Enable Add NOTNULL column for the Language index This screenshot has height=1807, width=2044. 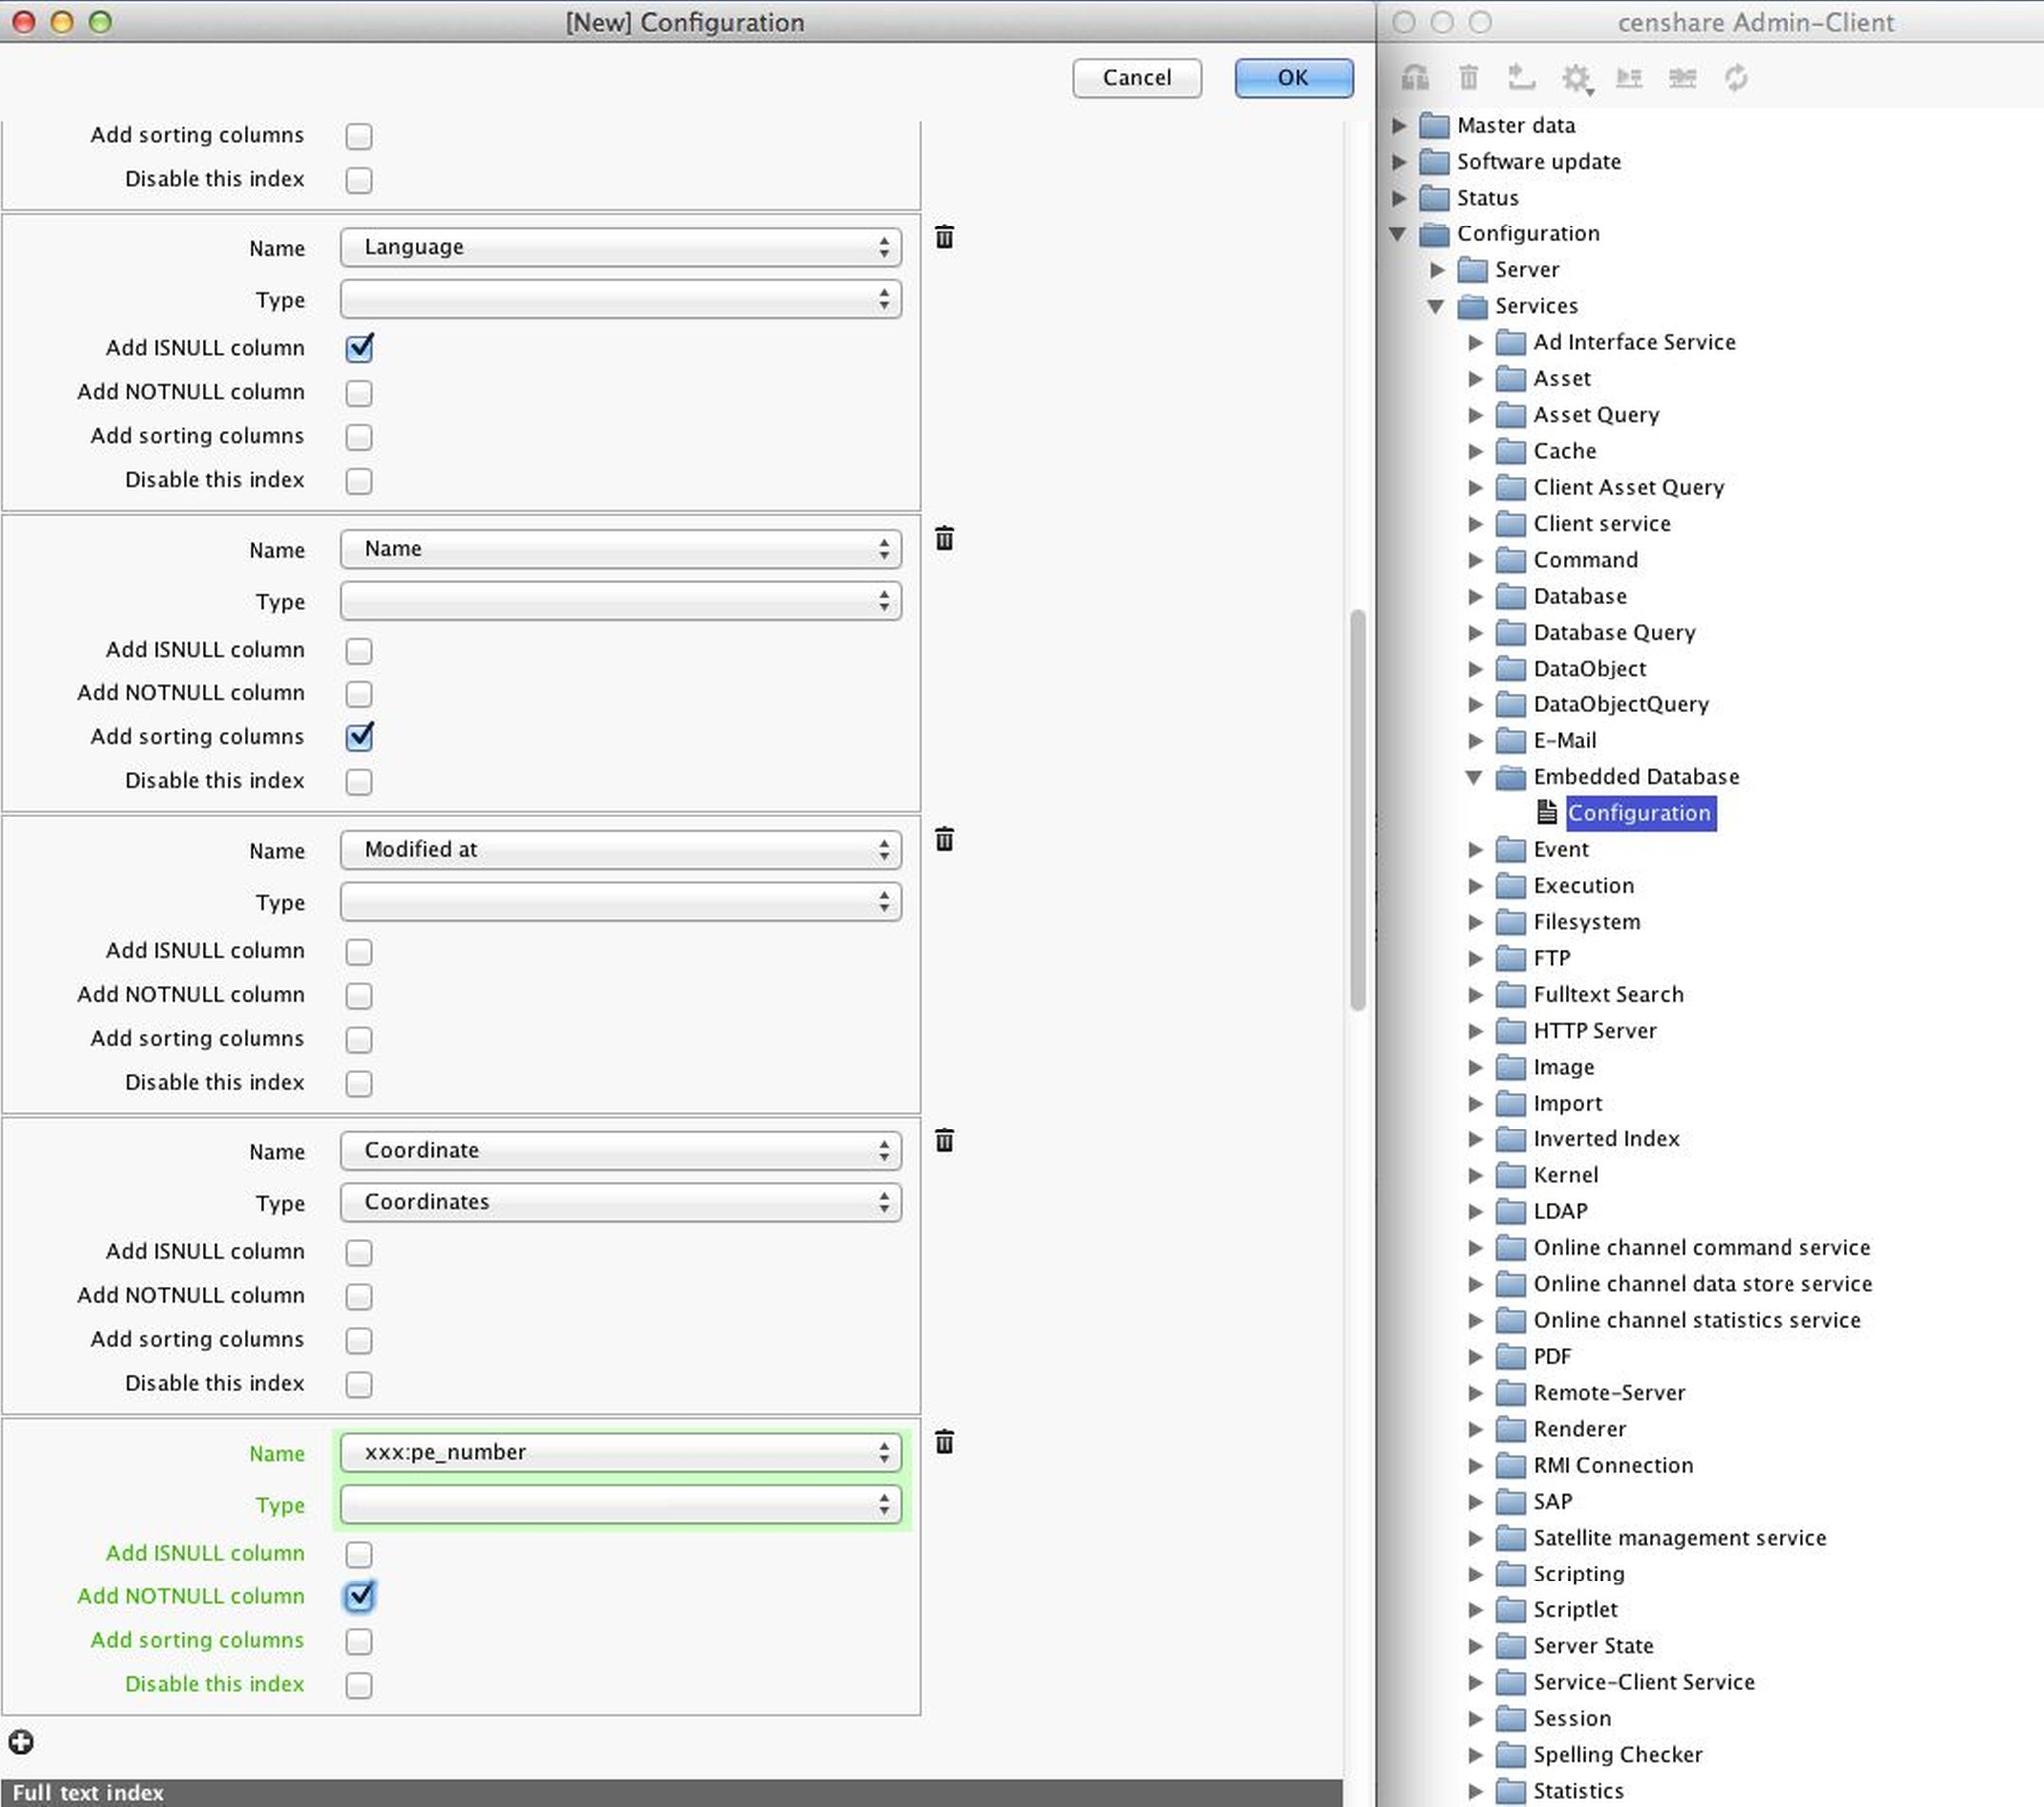tap(359, 393)
